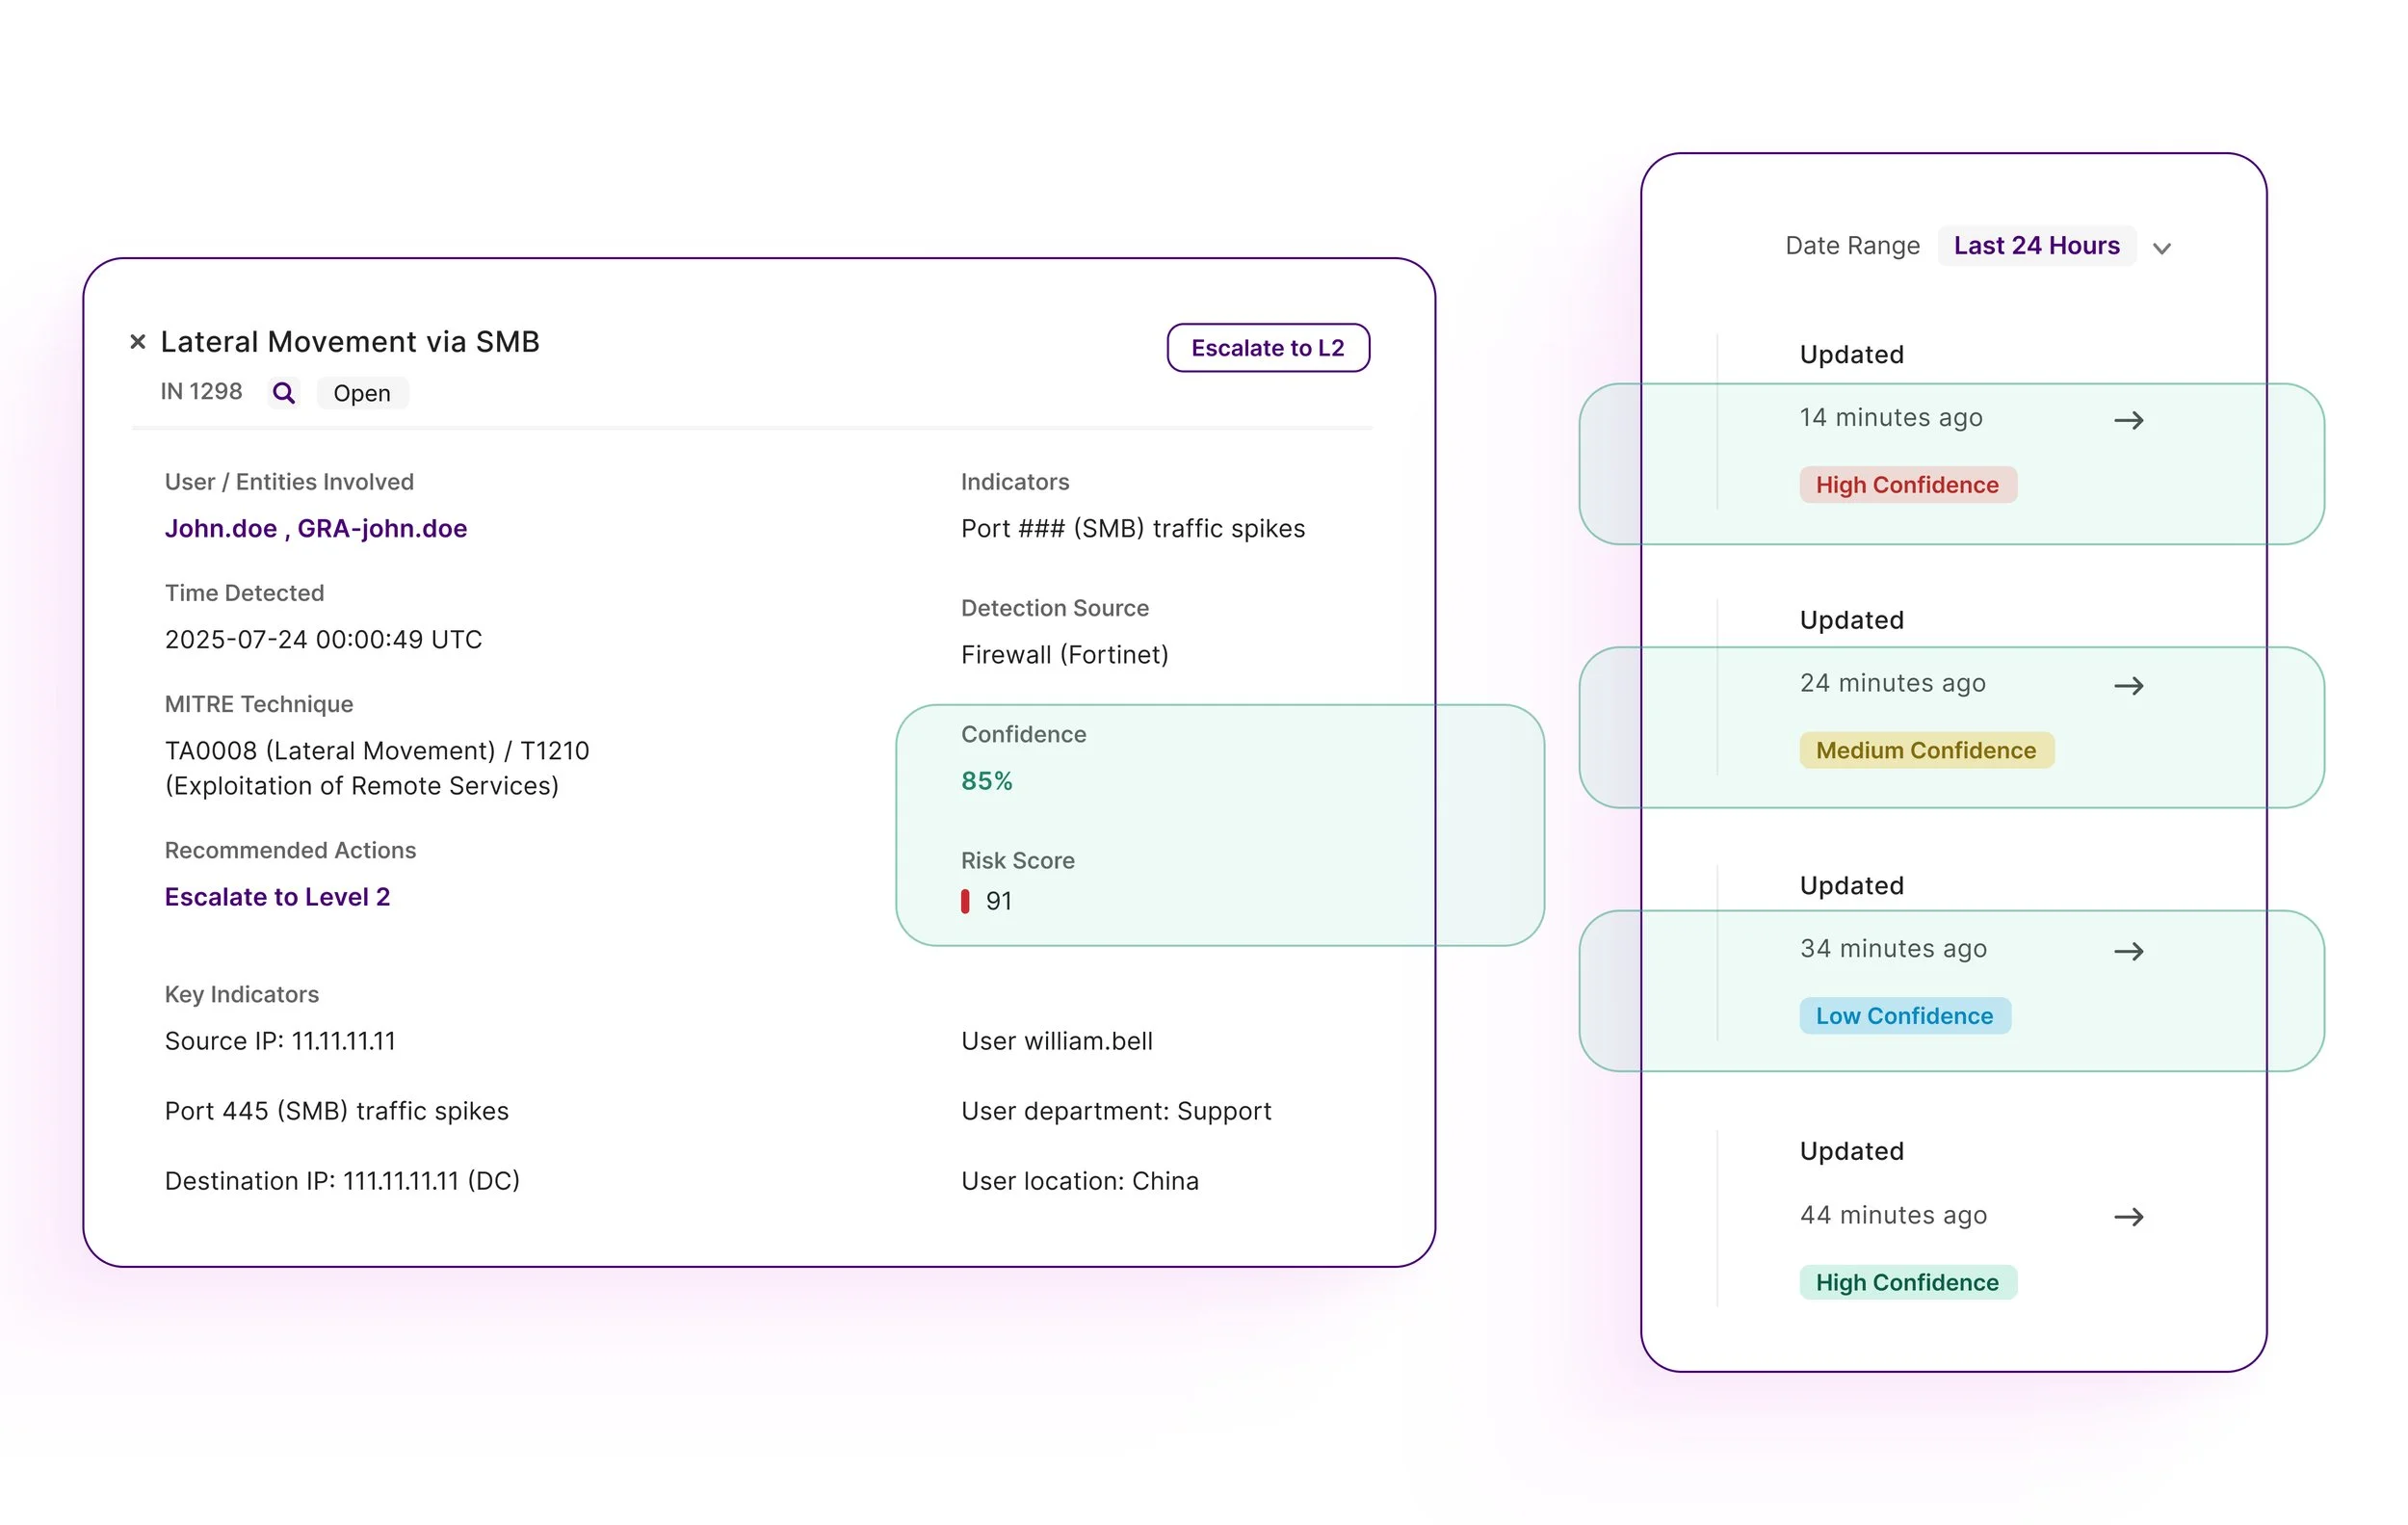Viewport: 2408px width, 1525px height.
Task: Click the Low Confidence tag
Action: coord(1905,1016)
